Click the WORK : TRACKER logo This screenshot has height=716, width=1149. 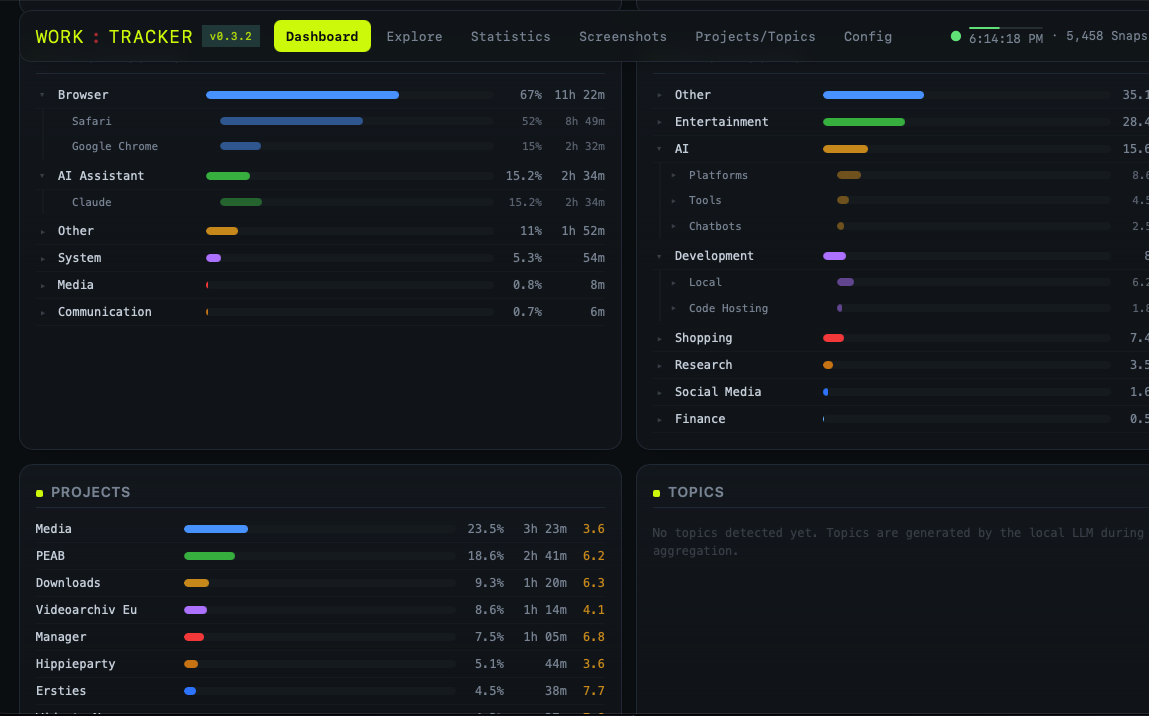pyautogui.click(x=114, y=37)
